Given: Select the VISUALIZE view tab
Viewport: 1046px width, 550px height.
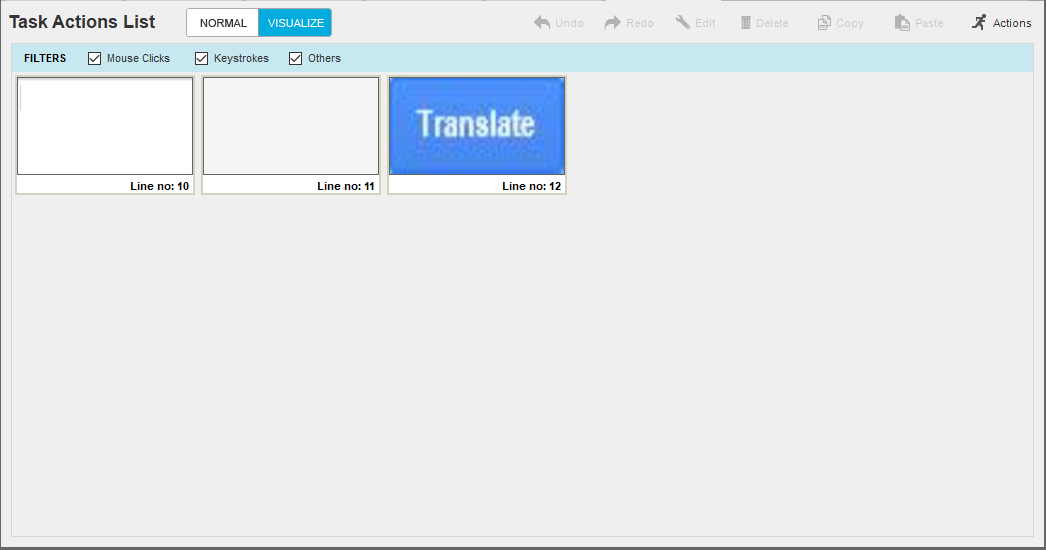Looking at the screenshot, I should pyautogui.click(x=296, y=23).
